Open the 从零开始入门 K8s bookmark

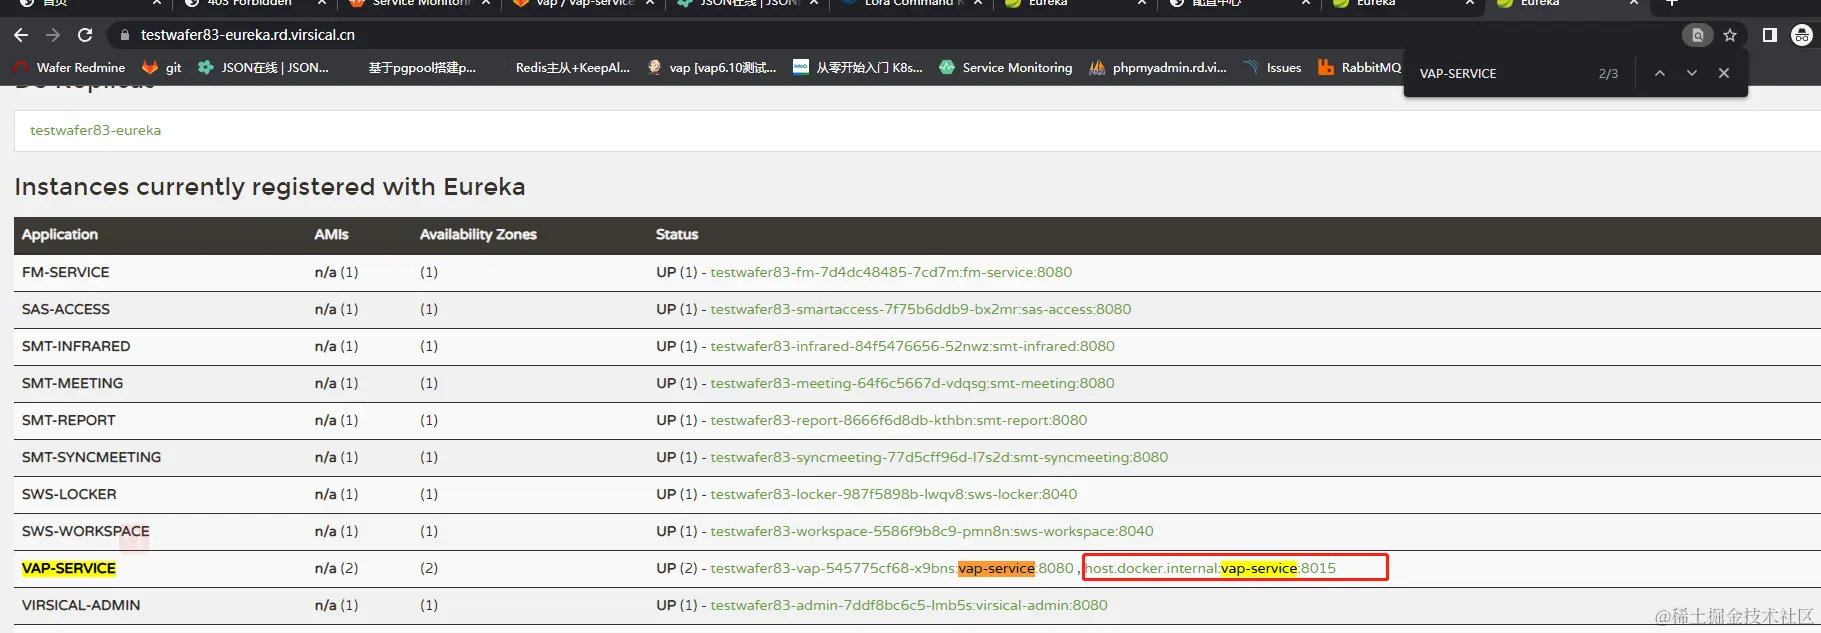coord(858,68)
